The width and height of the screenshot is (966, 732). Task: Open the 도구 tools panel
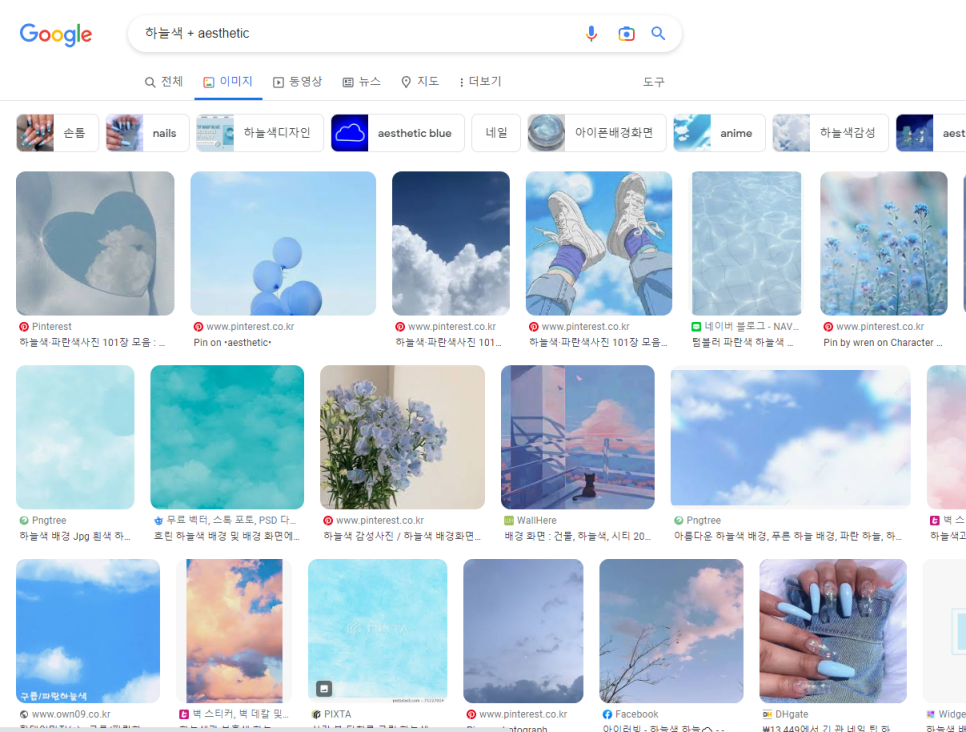(x=653, y=82)
